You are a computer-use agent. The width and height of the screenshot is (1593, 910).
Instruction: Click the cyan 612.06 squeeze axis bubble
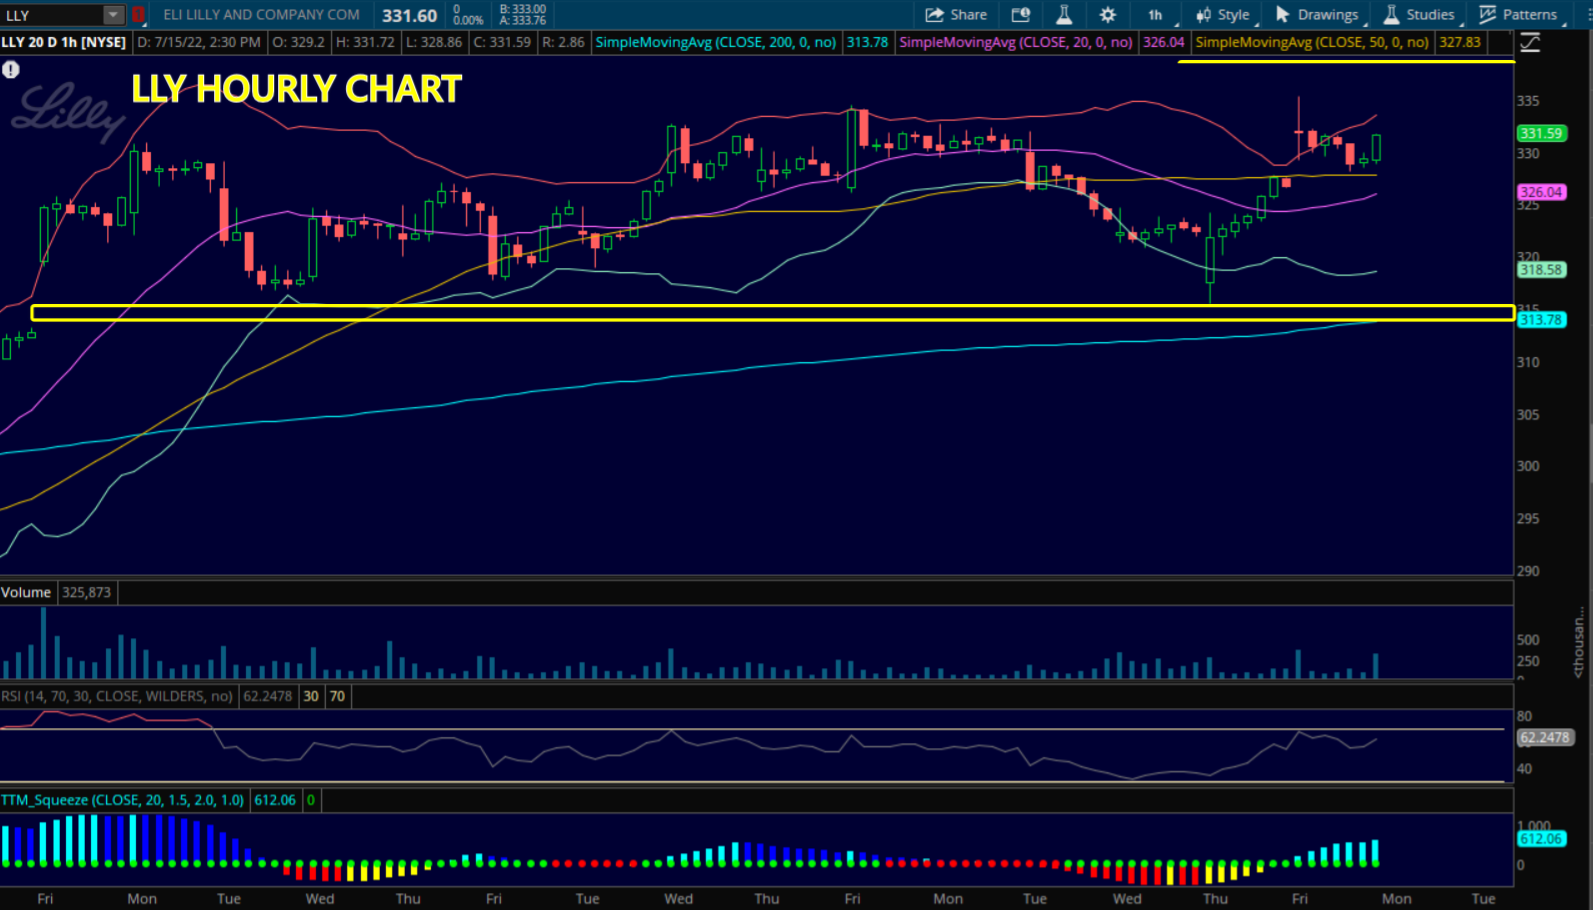click(x=1541, y=839)
